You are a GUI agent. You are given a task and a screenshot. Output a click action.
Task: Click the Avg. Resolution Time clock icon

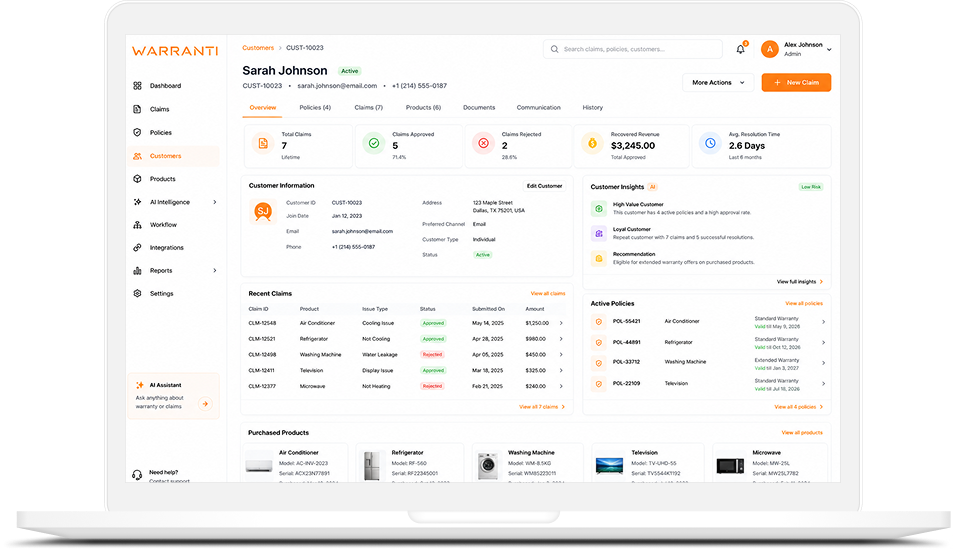(710, 143)
